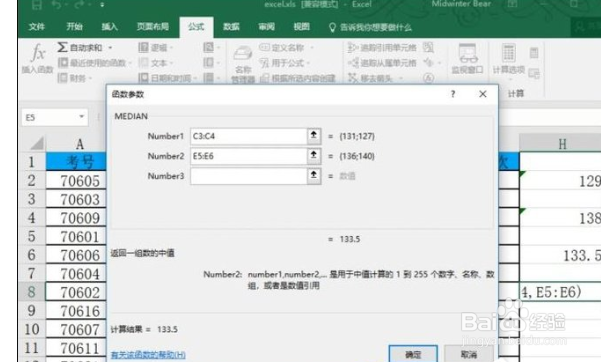Screen dimensions: 601x362
Task: Click cell containing 70605
Action: pos(76,180)
